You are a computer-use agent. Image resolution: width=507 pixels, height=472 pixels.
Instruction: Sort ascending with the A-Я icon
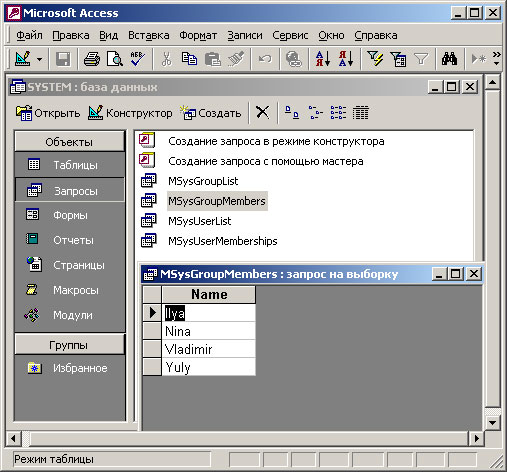(323, 59)
